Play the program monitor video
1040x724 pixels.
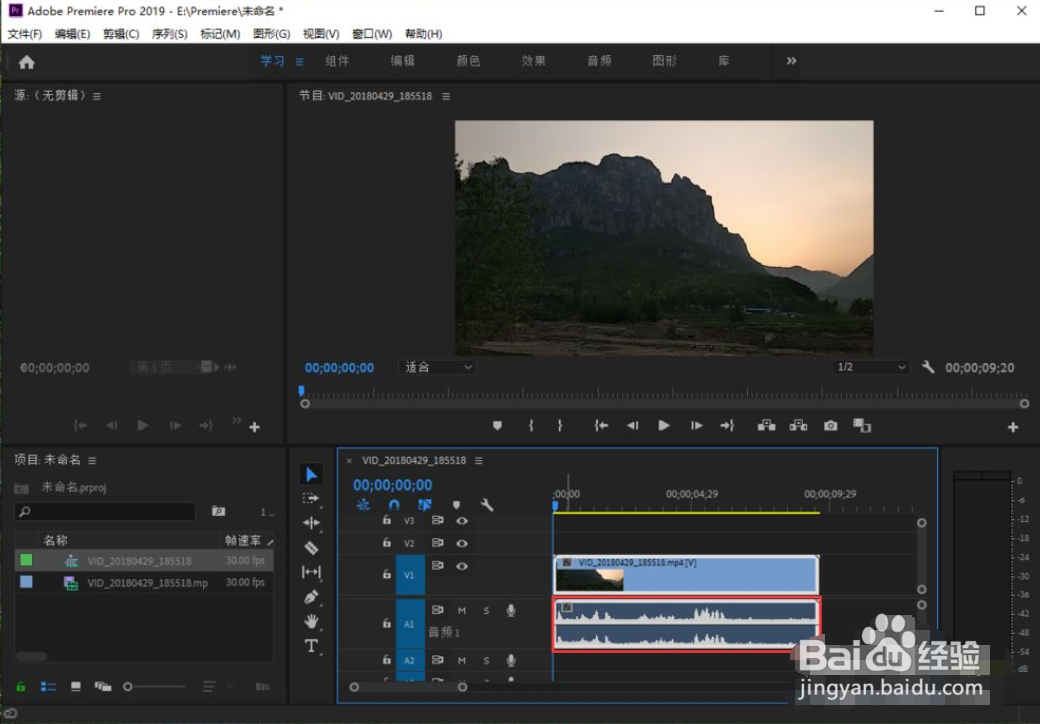click(663, 426)
